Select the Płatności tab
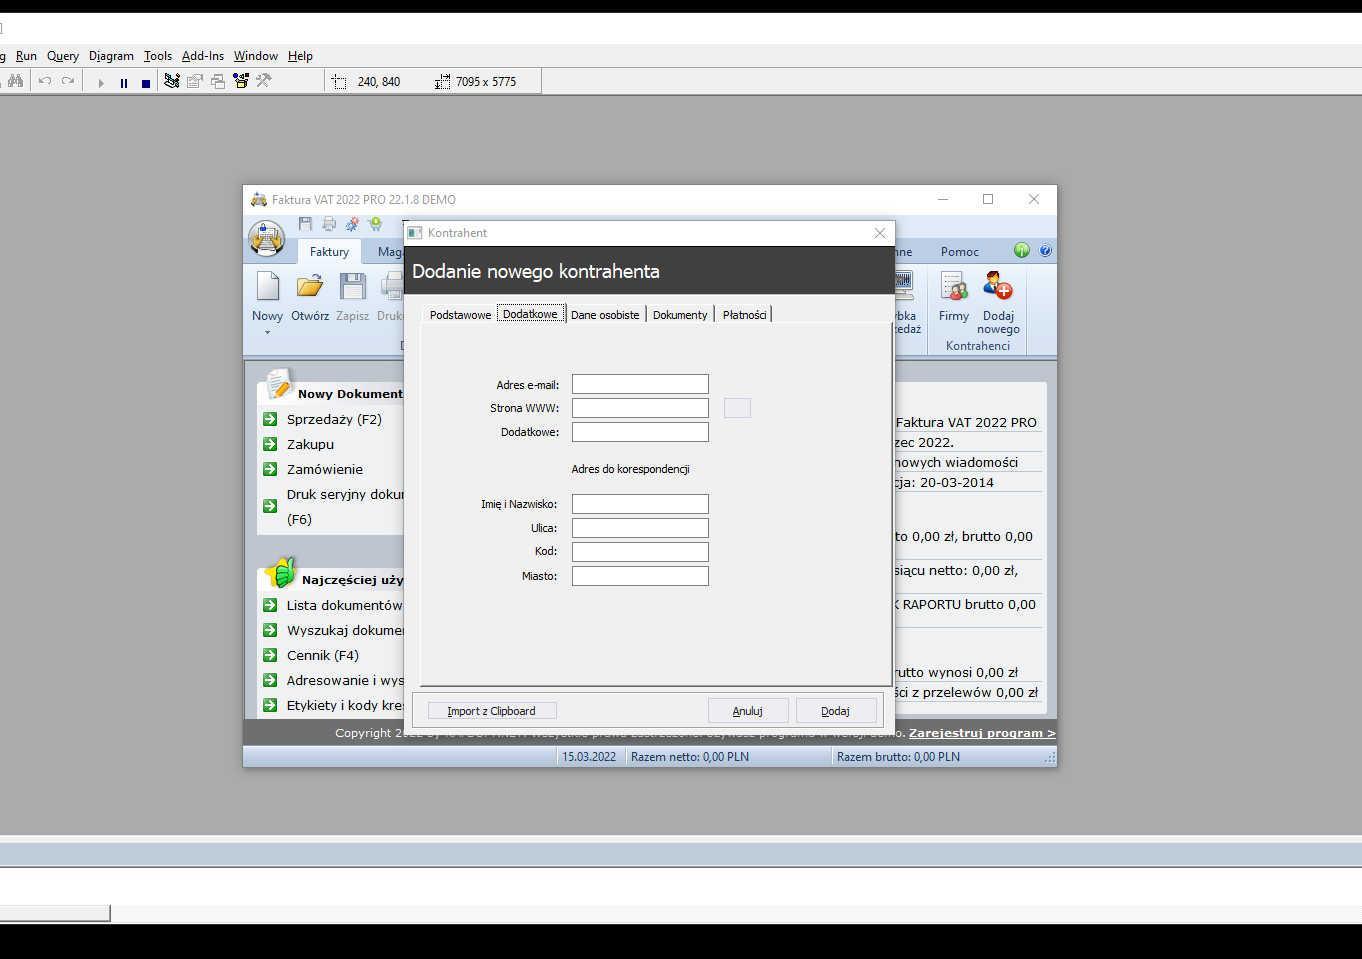Screen dimensions: 1362x959 (744, 315)
